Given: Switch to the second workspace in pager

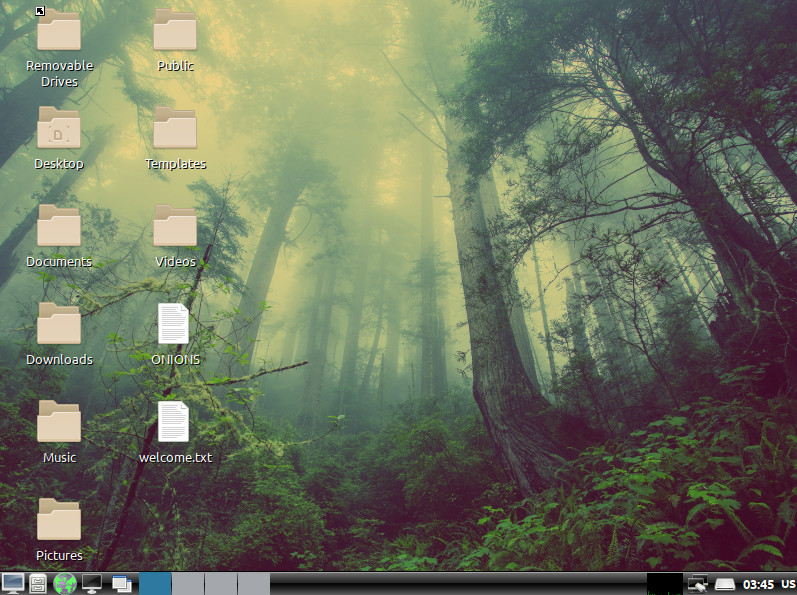Looking at the screenshot, I should point(188,583).
